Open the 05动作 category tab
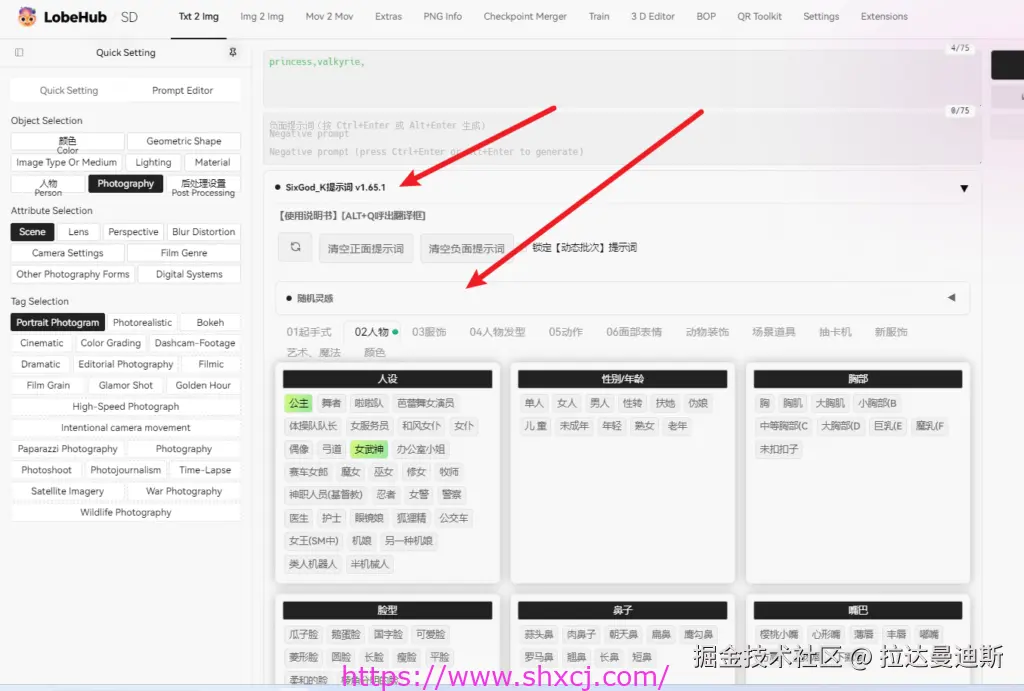The height and width of the screenshot is (691, 1024). pyautogui.click(x=566, y=332)
